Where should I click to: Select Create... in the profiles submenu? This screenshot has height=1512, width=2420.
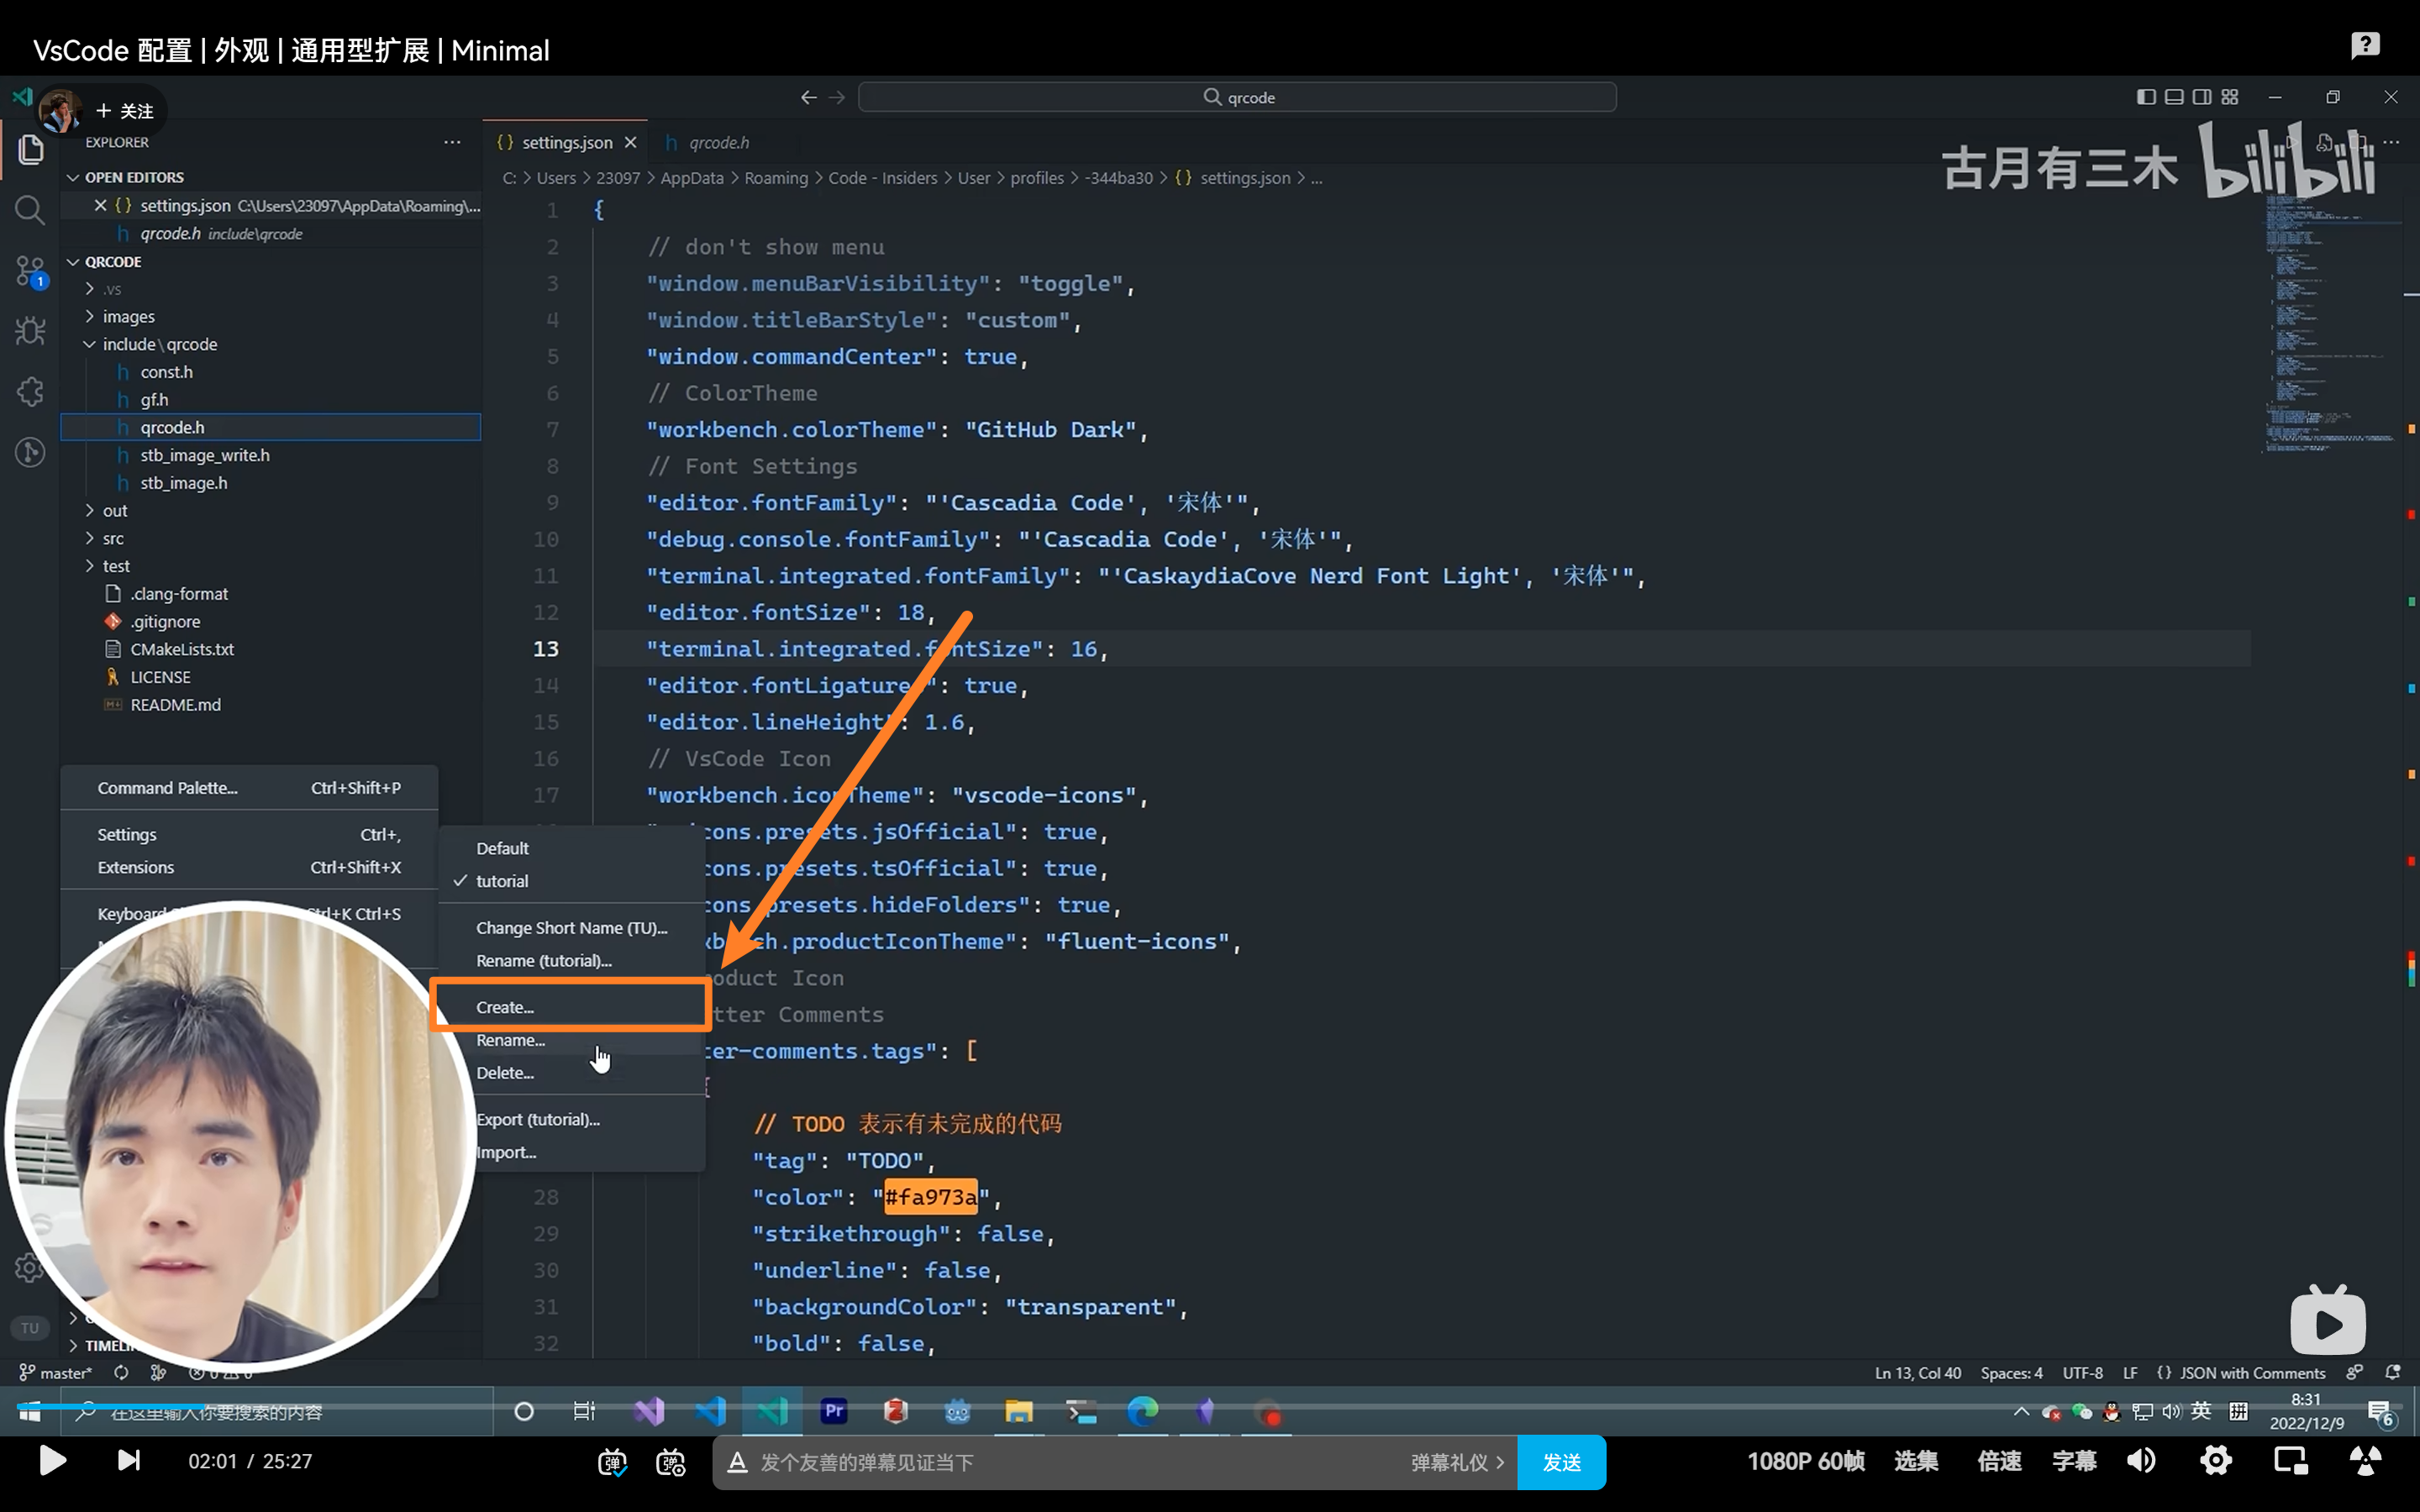click(x=571, y=1007)
